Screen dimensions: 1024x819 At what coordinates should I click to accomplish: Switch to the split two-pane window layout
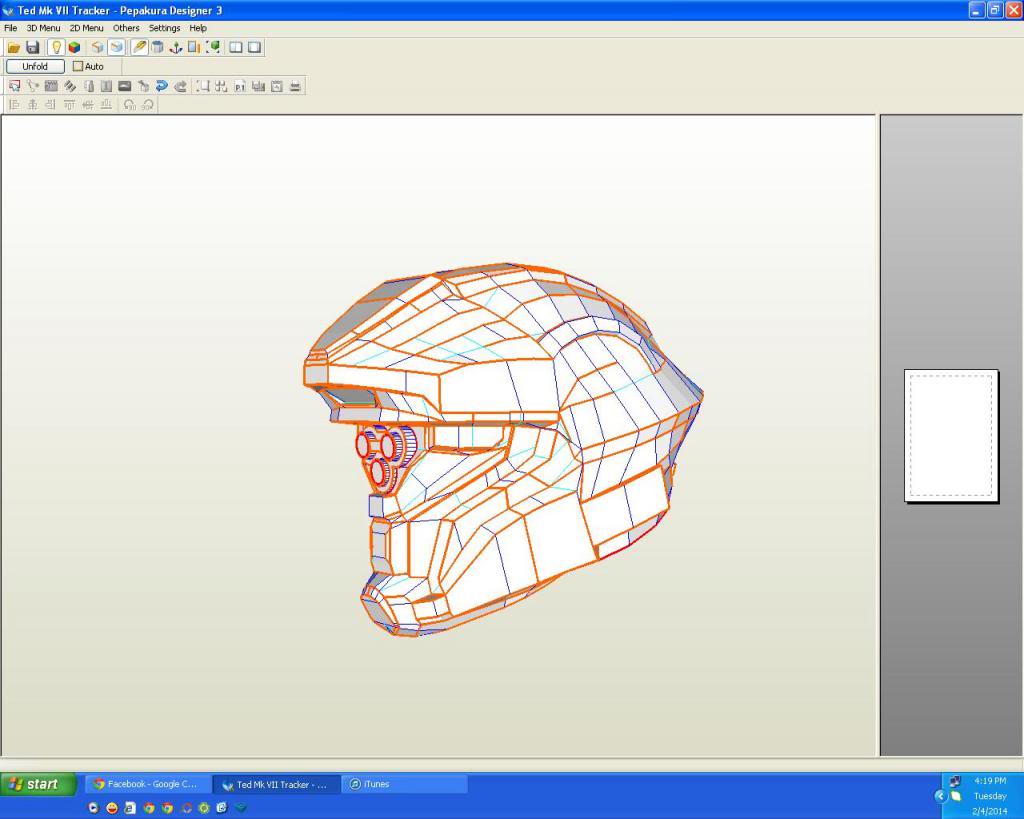236,47
